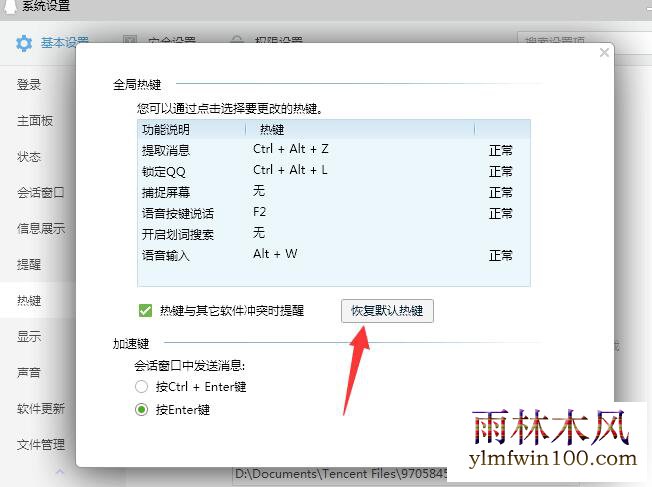The width and height of the screenshot is (652, 487).
Task: Select the 语音按键说话 hotkey row
Action: coord(333,213)
